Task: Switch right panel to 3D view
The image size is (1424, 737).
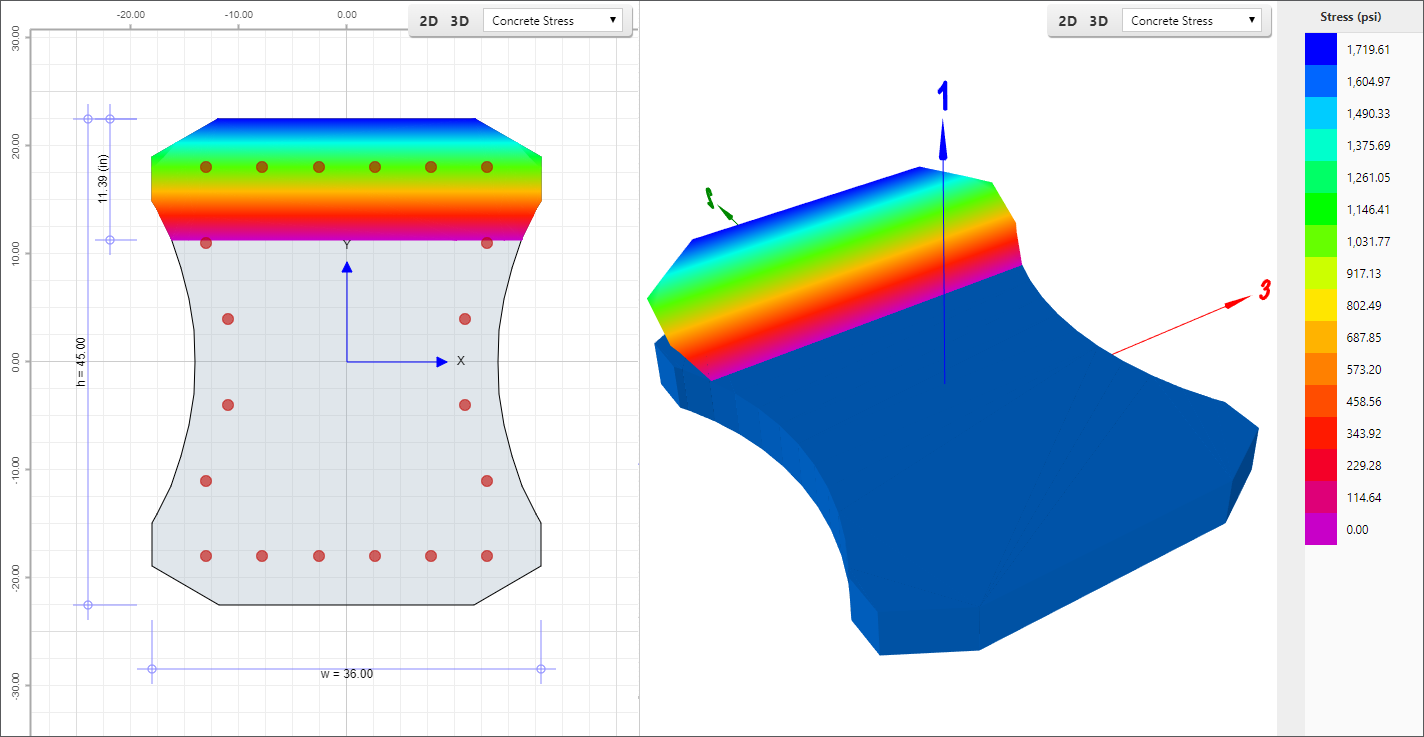Action: coord(1098,21)
